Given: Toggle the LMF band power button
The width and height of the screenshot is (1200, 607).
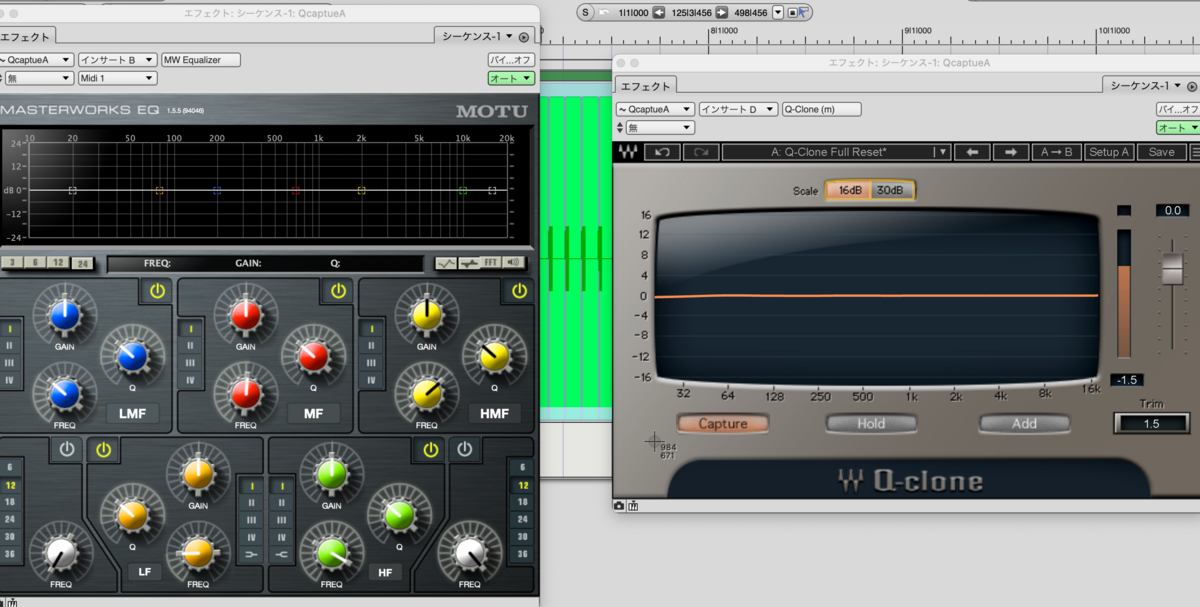Looking at the screenshot, I should [x=157, y=291].
